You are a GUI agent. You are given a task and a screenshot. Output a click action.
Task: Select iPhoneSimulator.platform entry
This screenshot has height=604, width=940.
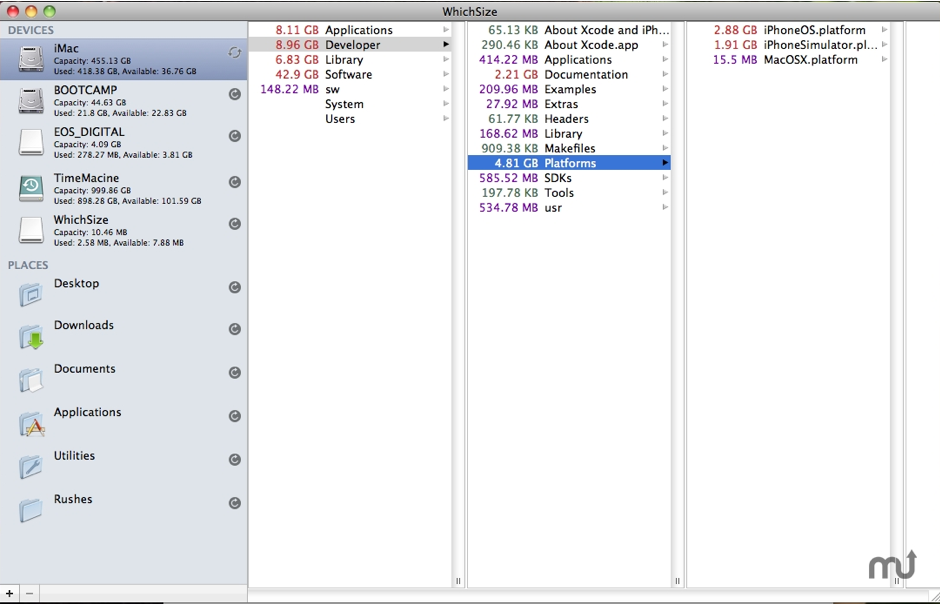click(x=788, y=44)
